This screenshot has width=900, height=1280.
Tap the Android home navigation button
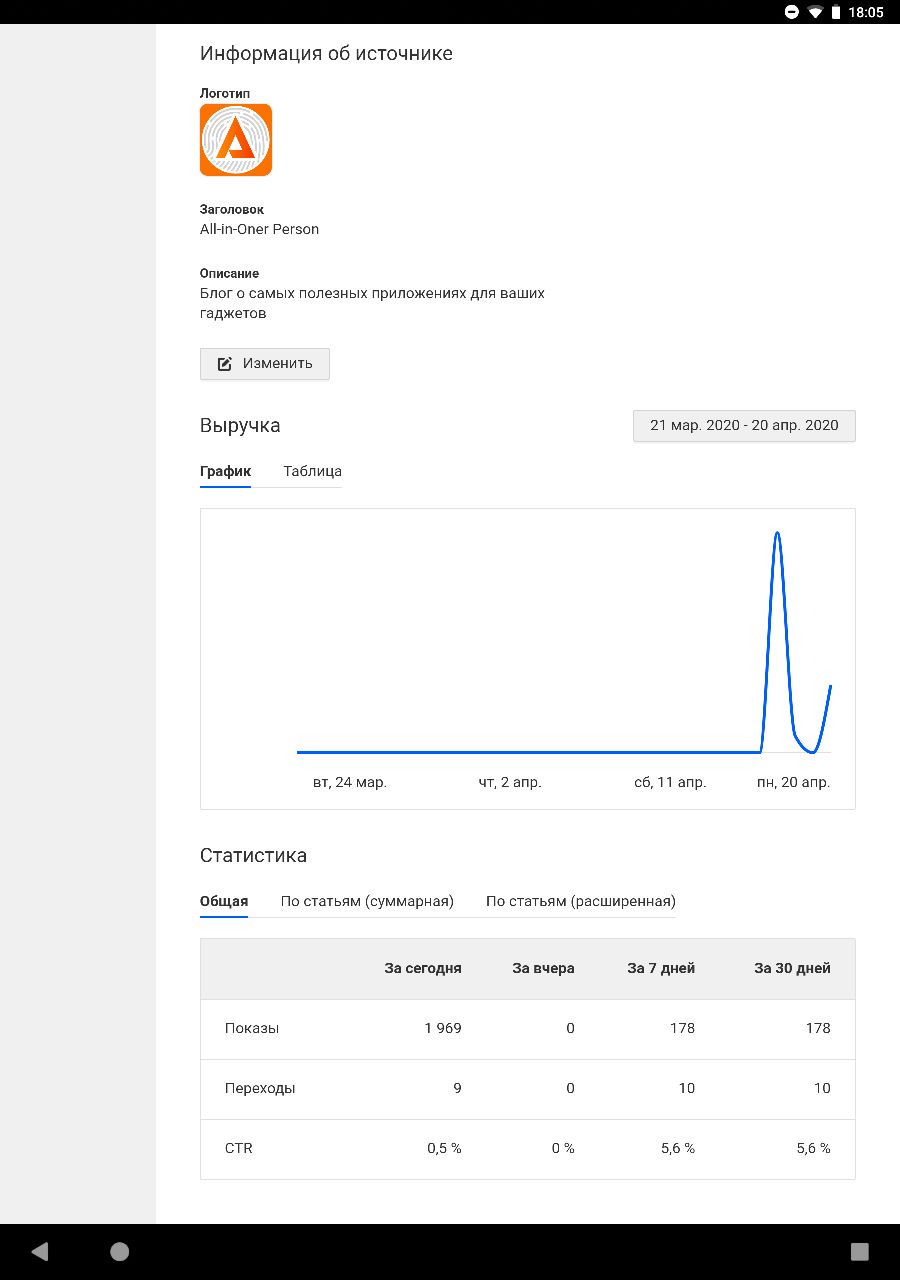click(119, 1251)
